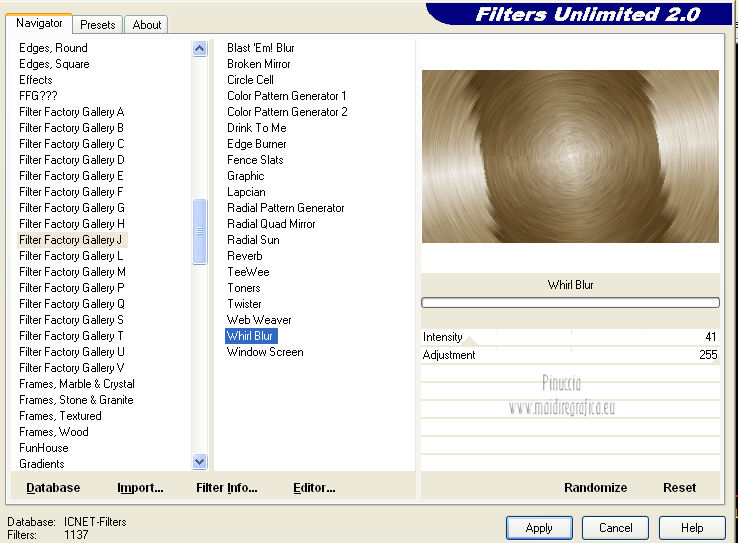
Task: Choose Color Pattern Generator 2
Action: pos(287,112)
